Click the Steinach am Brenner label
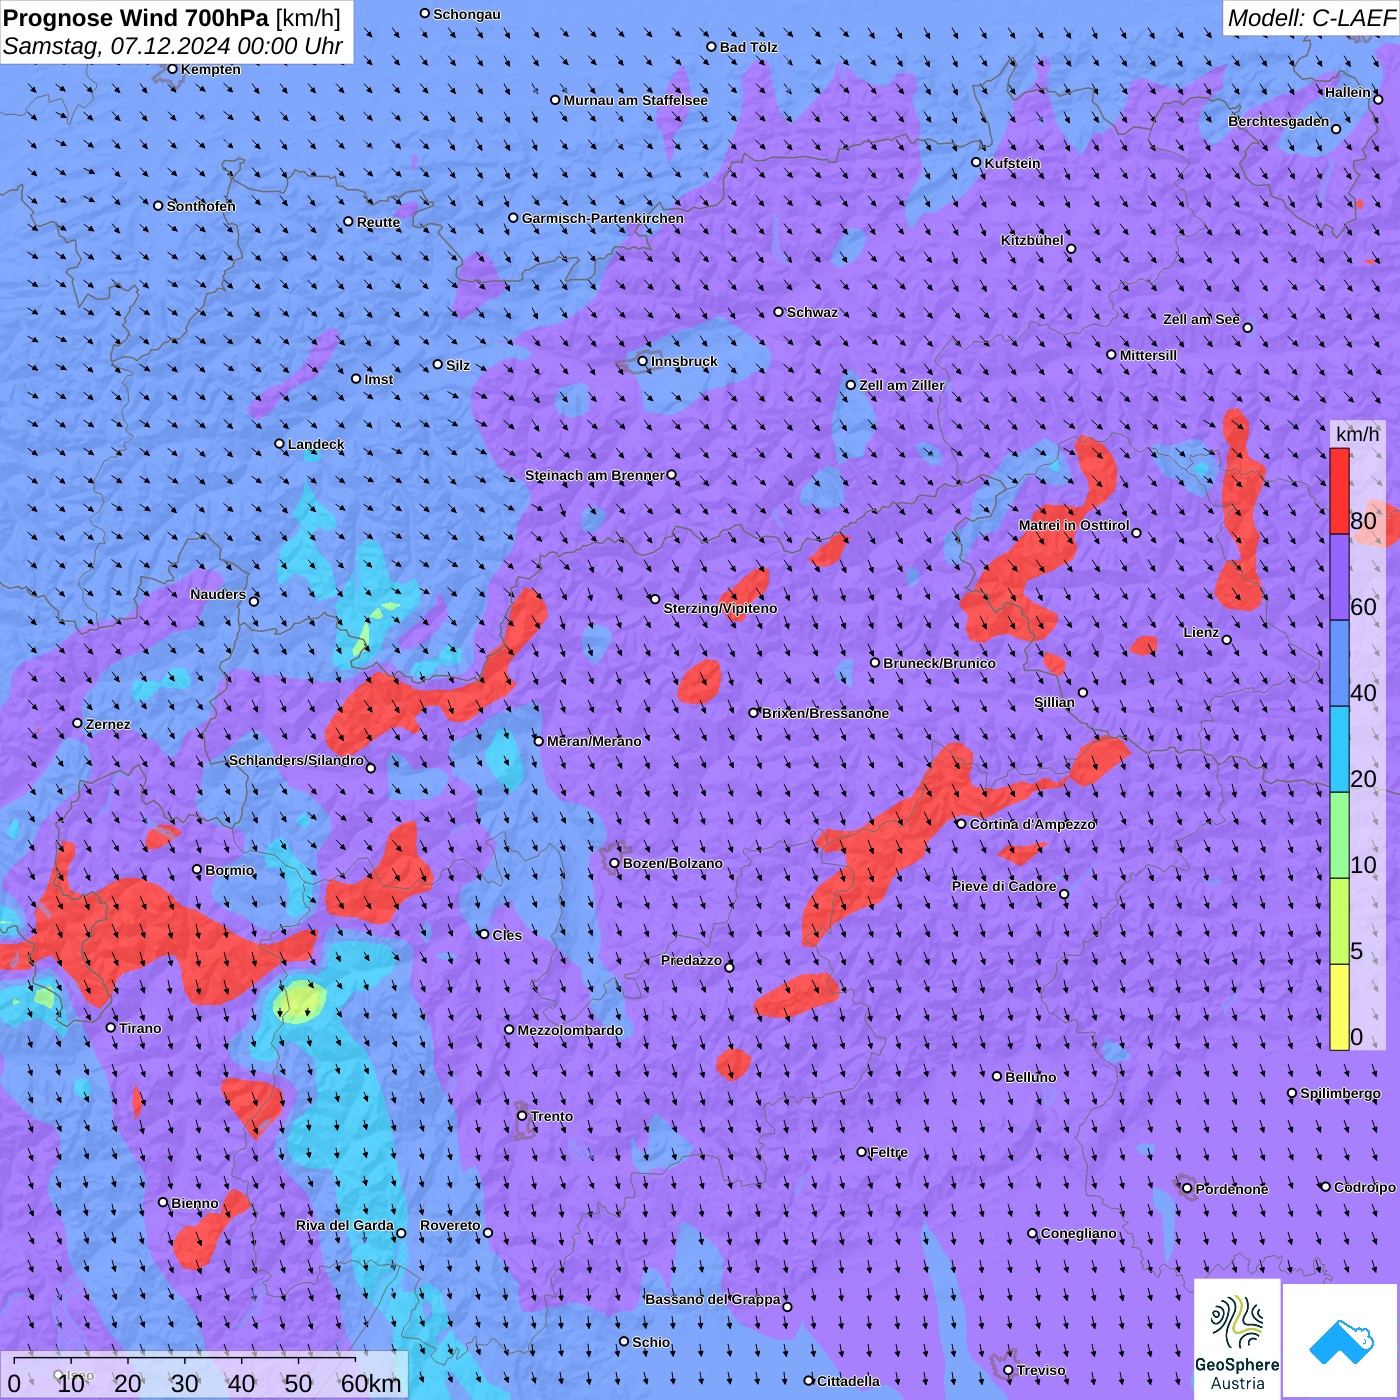This screenshot has height=1400, width=1400. [594, 475]
